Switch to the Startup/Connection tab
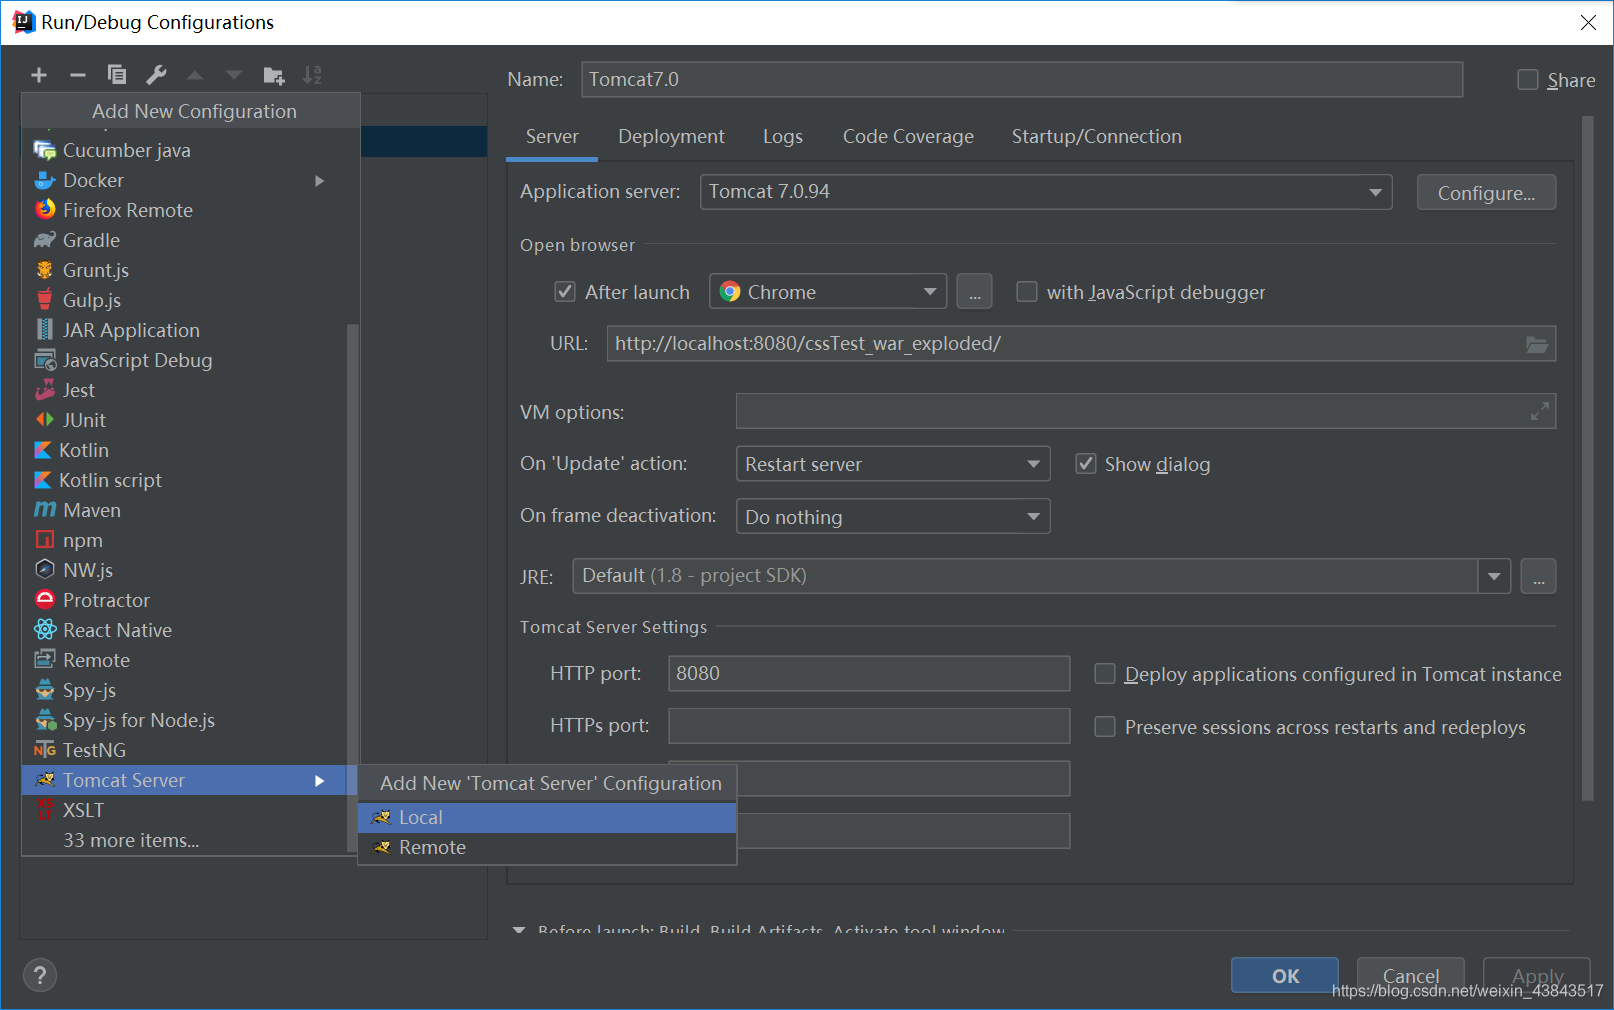Image resolution: width=1614 pixels, height=1010 pixels. click(1096, 137)
